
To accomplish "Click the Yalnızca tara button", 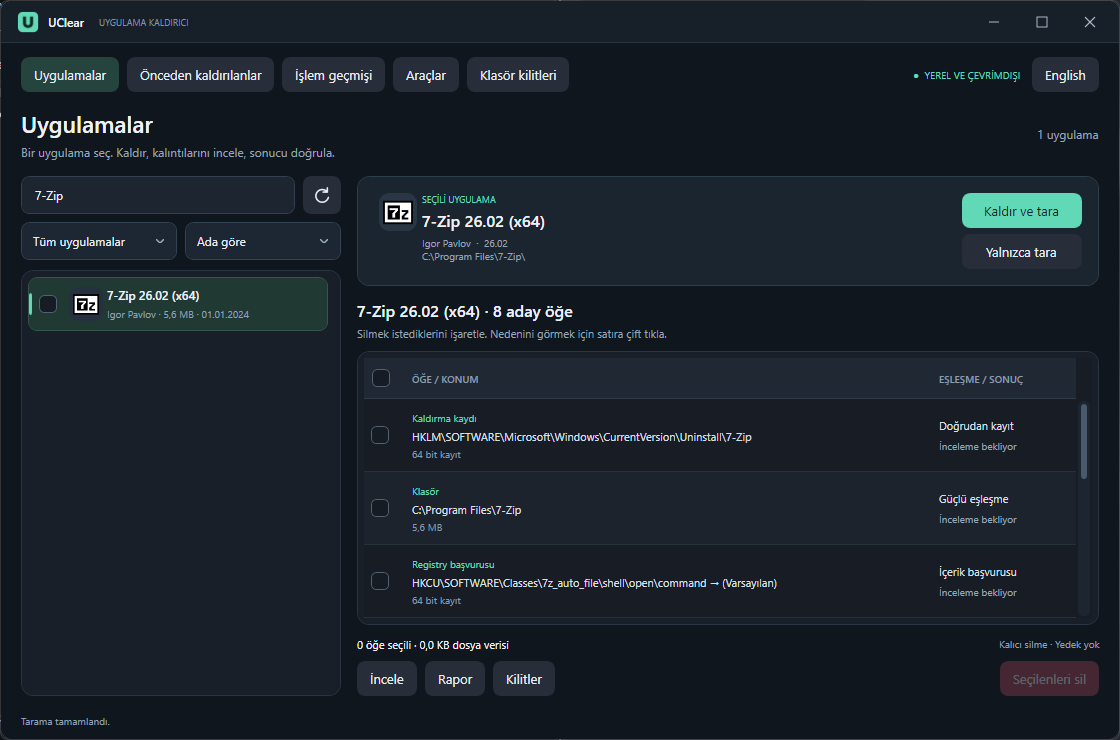I will [1021, 252].
